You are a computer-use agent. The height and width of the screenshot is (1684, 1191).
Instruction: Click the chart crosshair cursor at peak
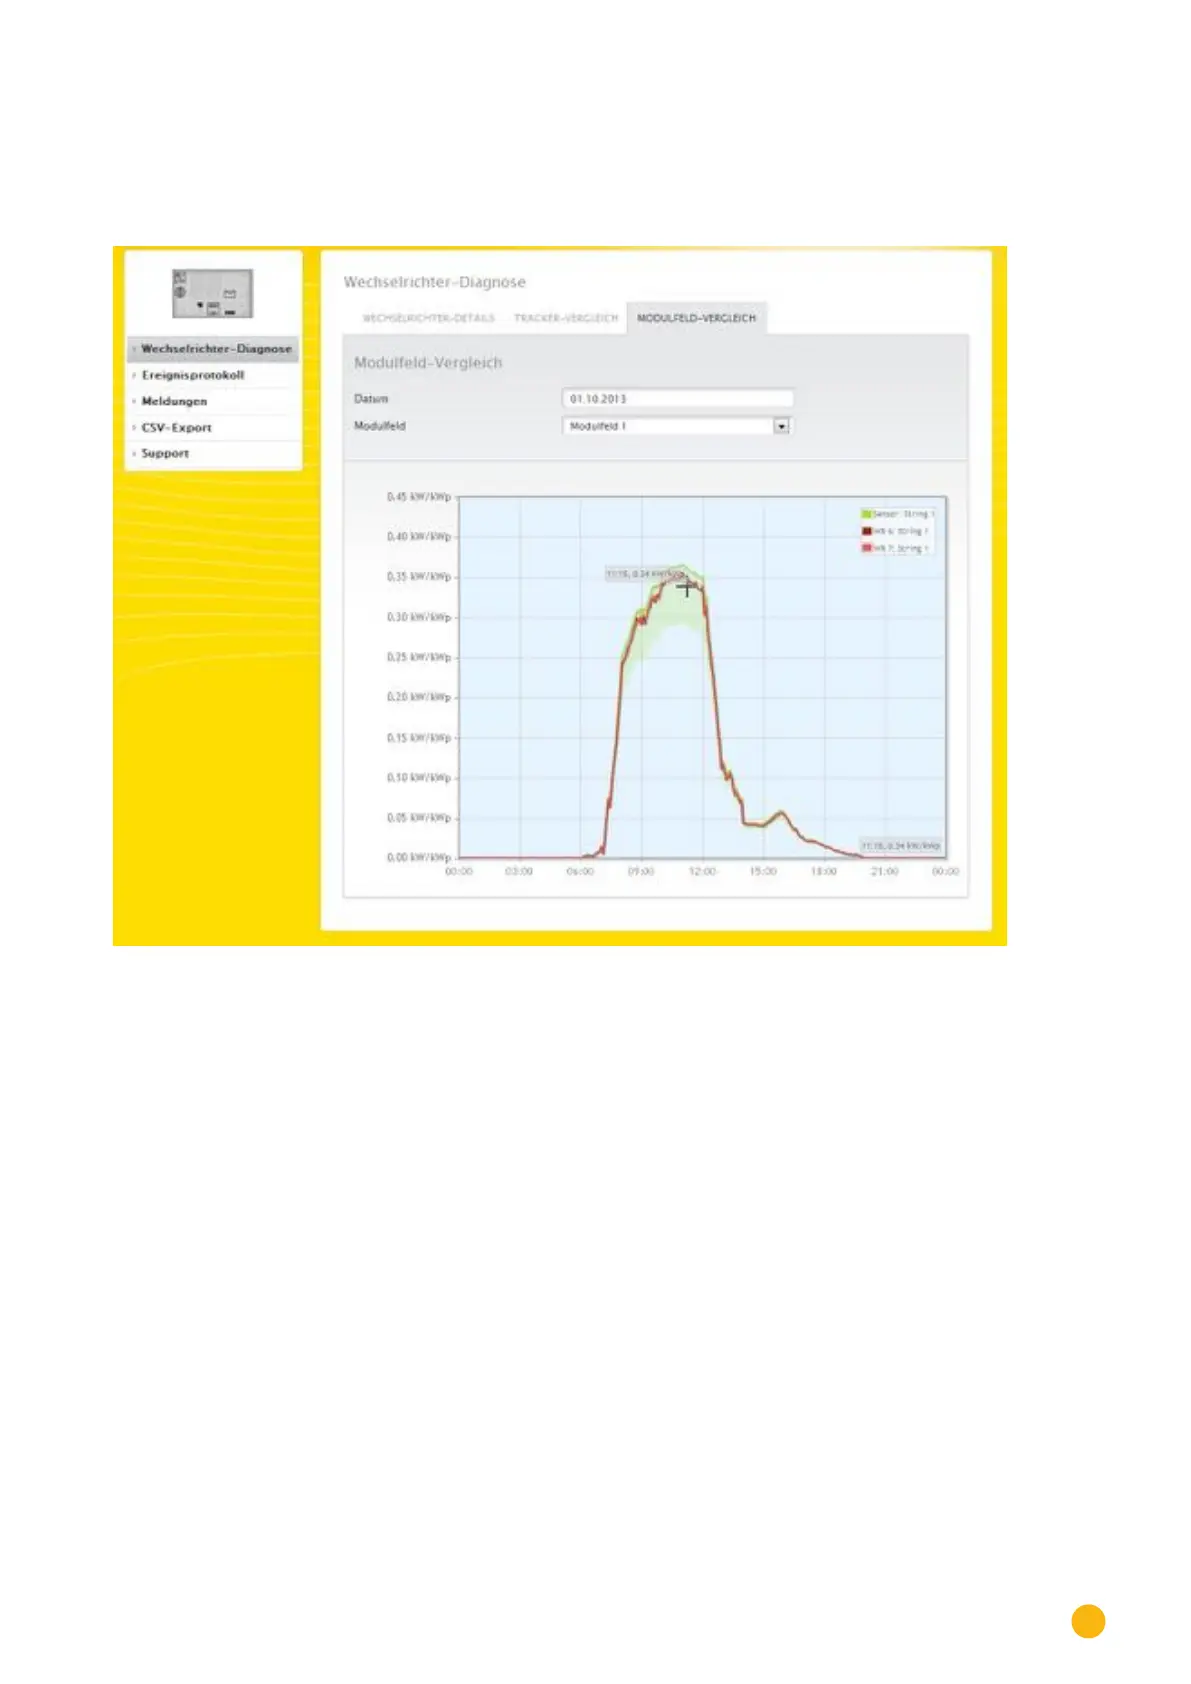(x=686, y=588)
